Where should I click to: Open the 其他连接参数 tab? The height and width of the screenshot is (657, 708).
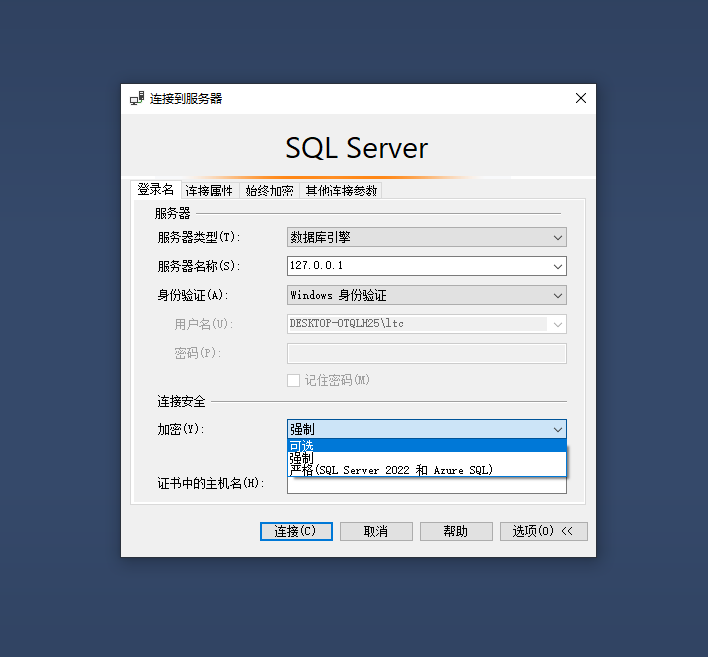(341, 191)
